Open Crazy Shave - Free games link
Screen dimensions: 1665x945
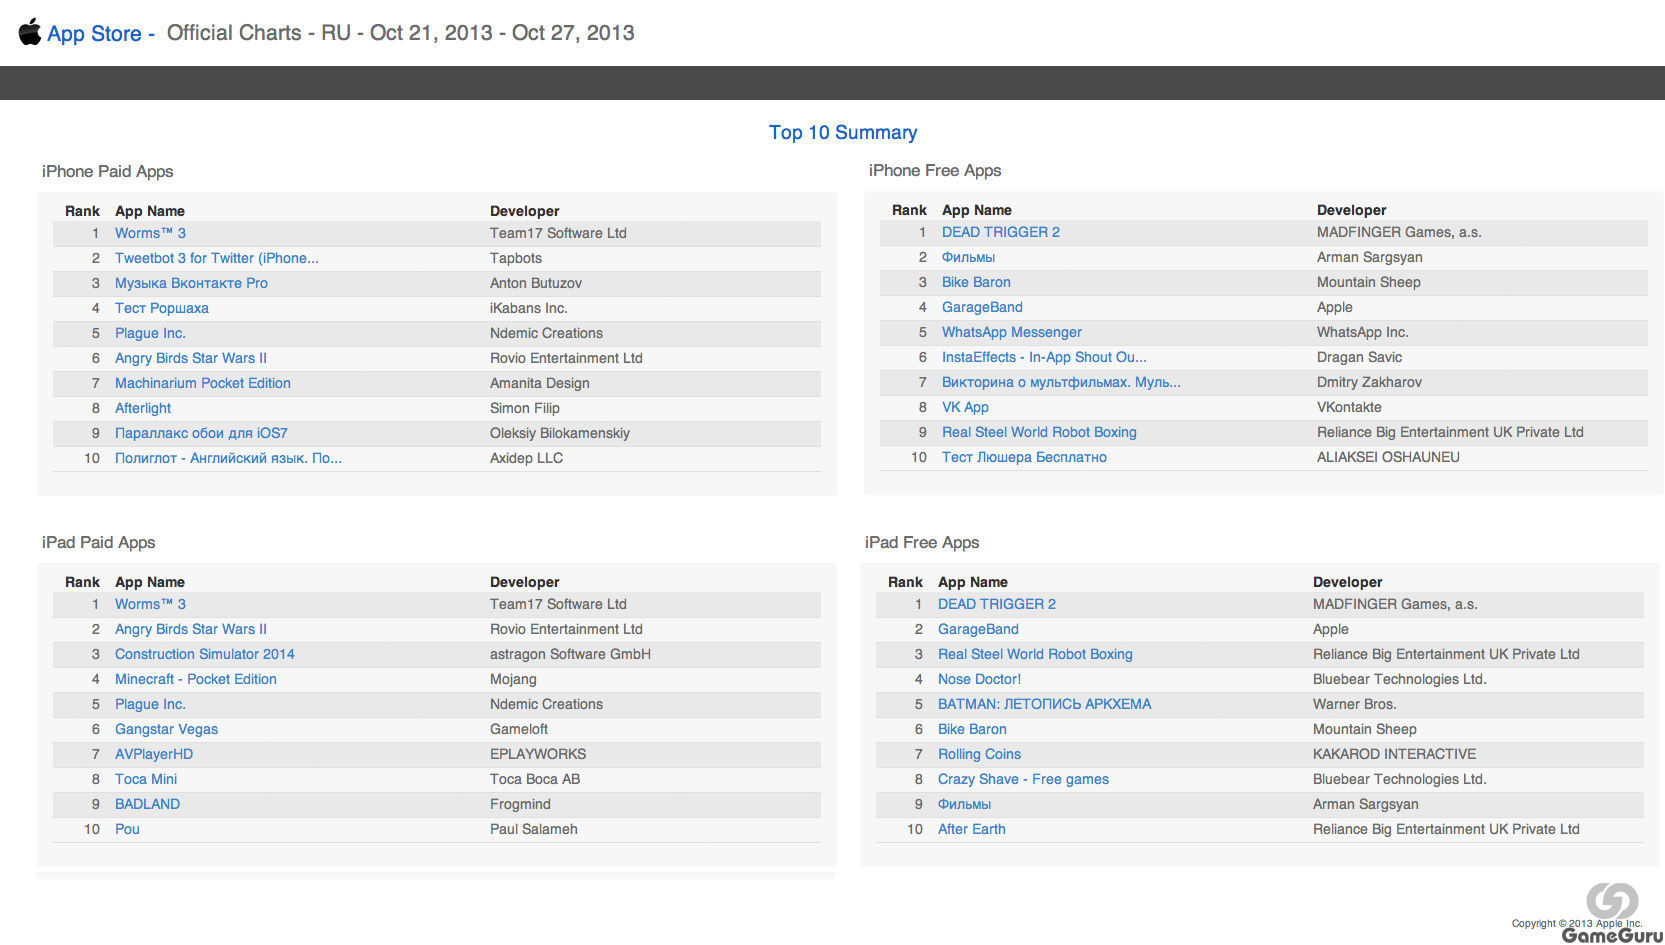1023,779
